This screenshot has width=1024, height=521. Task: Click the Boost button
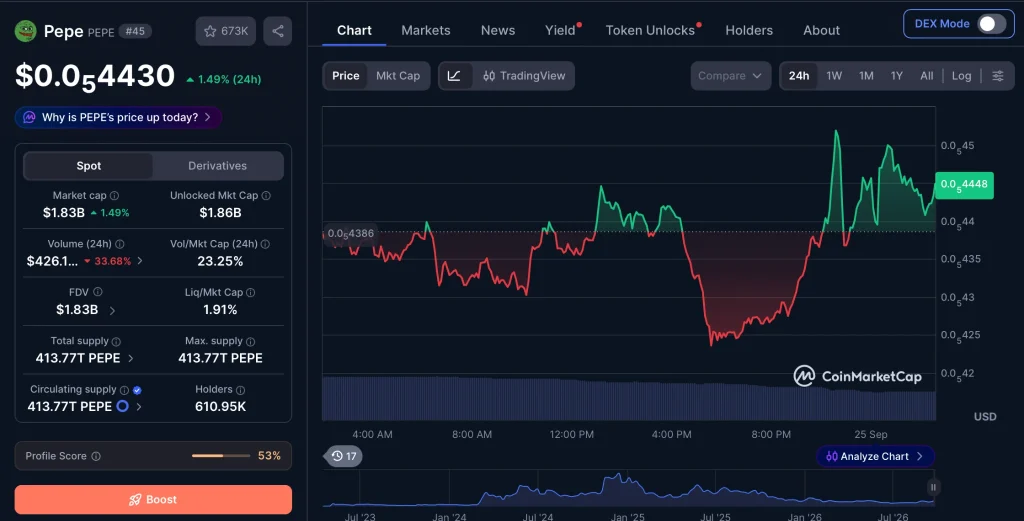pyautogui.click(x=153, y=499)
